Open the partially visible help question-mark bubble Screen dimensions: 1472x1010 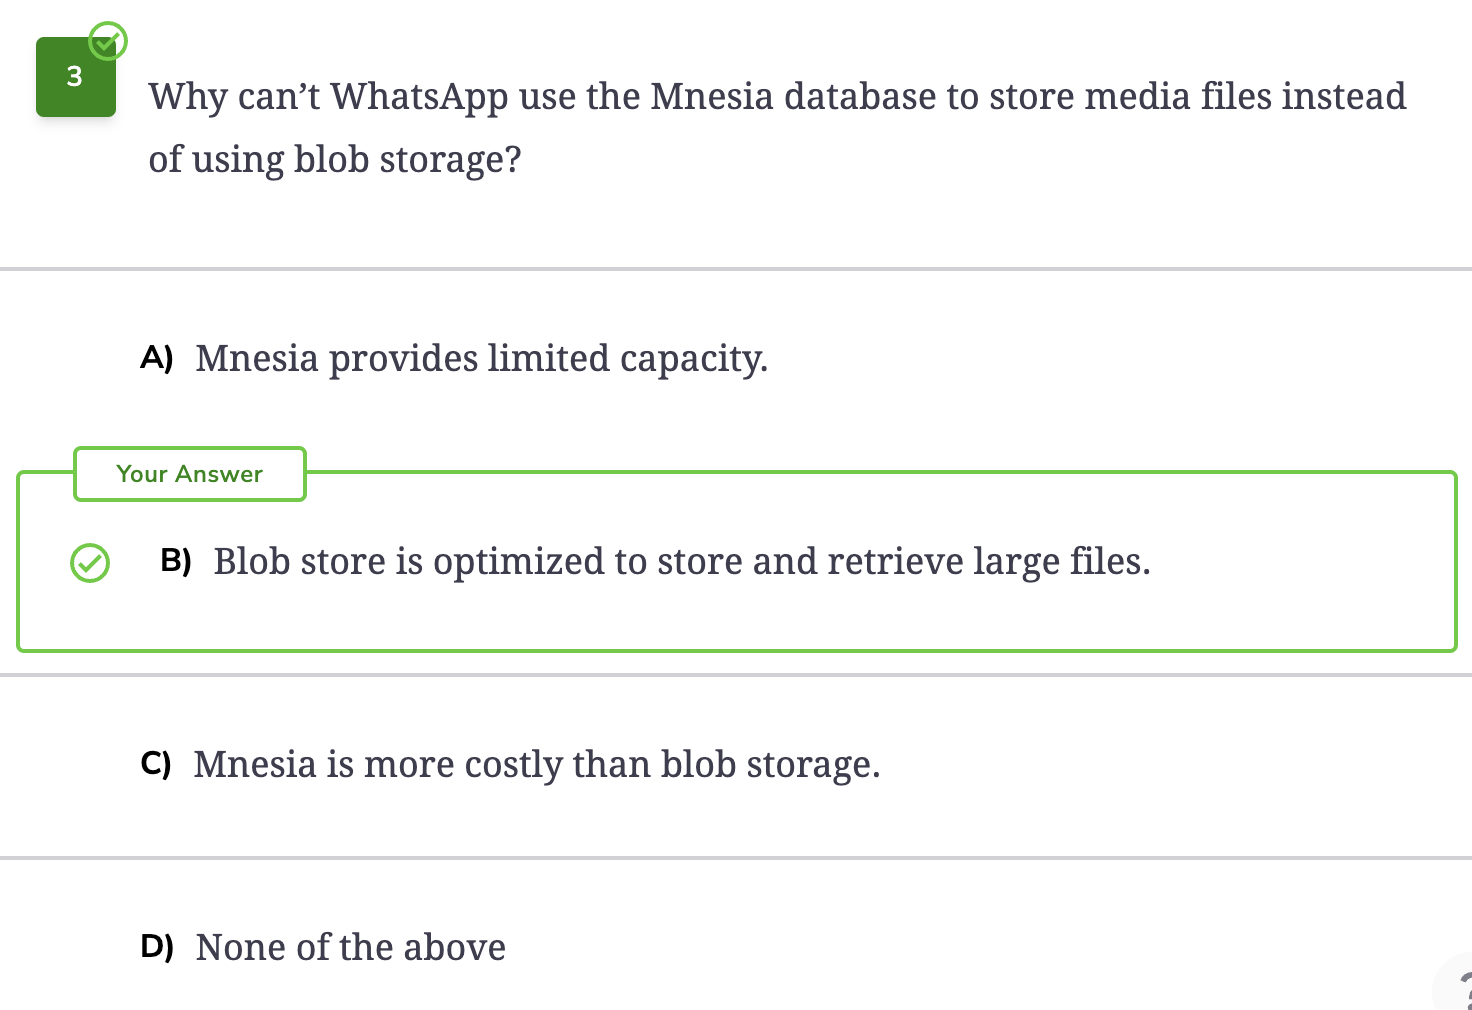point(1455,985)
